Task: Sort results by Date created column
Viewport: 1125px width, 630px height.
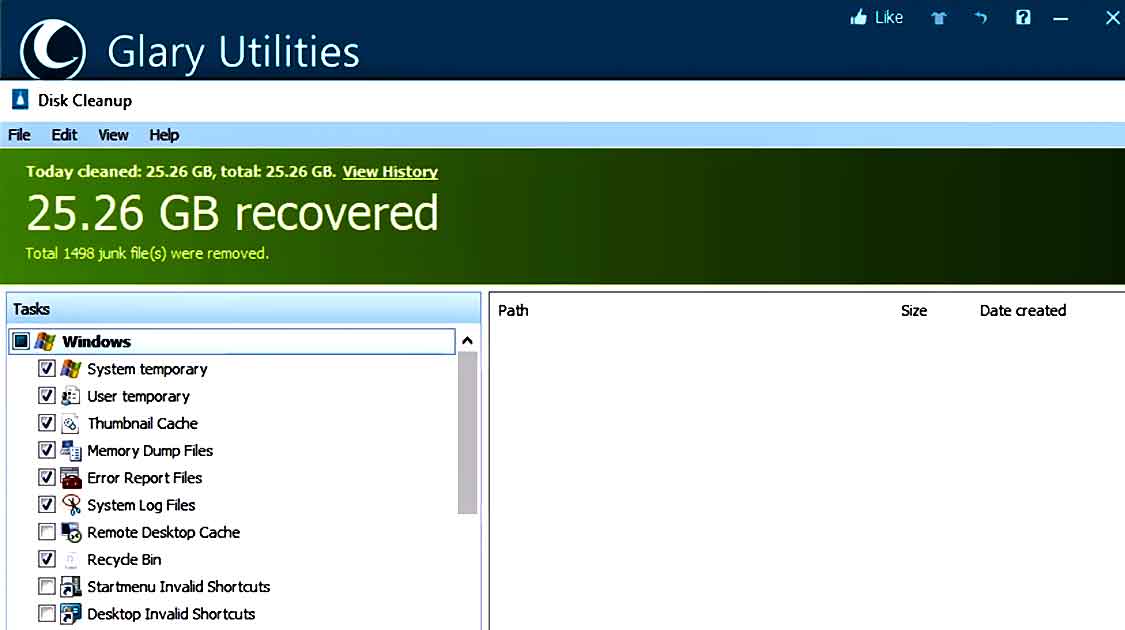Action: [1023, 311]
